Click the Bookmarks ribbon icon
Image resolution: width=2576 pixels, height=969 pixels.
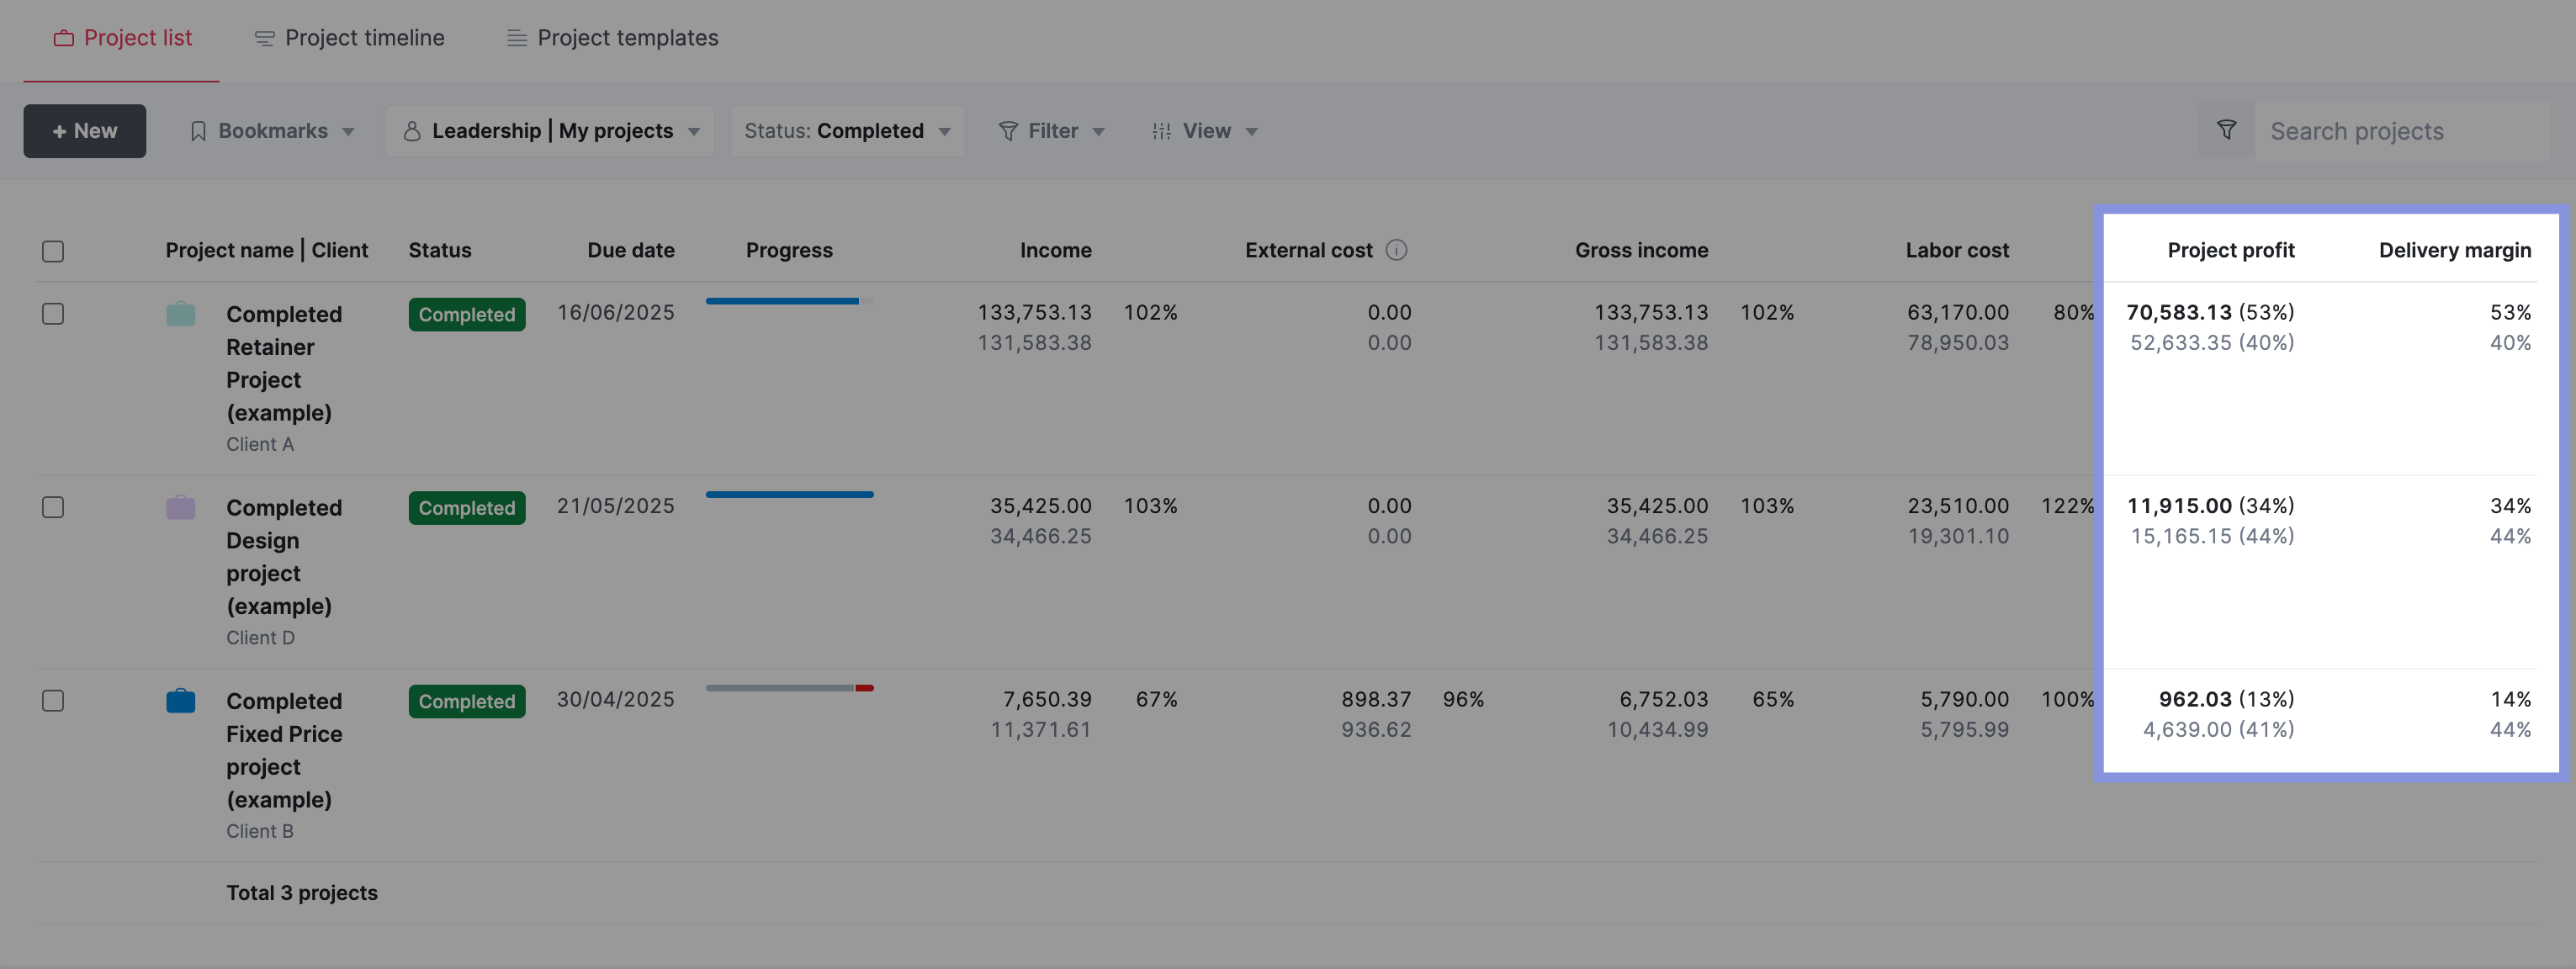coord(198,131)
